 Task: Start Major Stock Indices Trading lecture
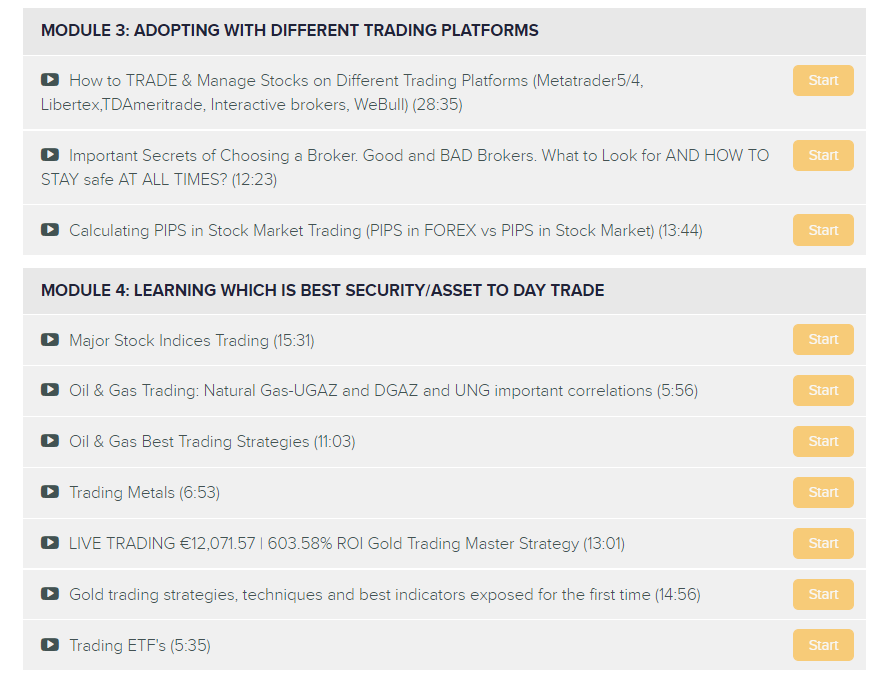823,339
